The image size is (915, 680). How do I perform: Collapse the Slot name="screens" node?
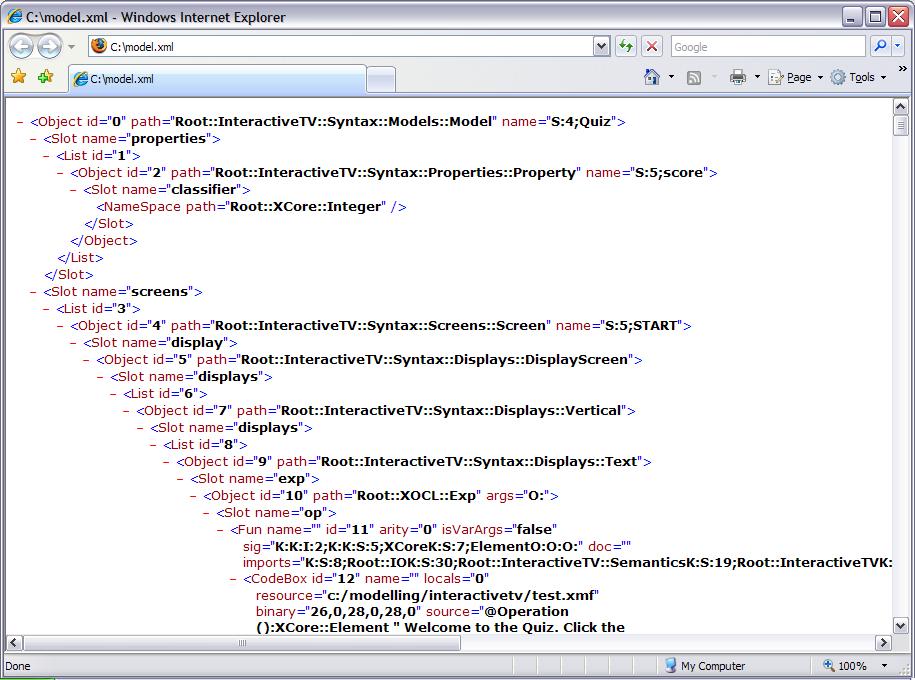coord(34,292)
